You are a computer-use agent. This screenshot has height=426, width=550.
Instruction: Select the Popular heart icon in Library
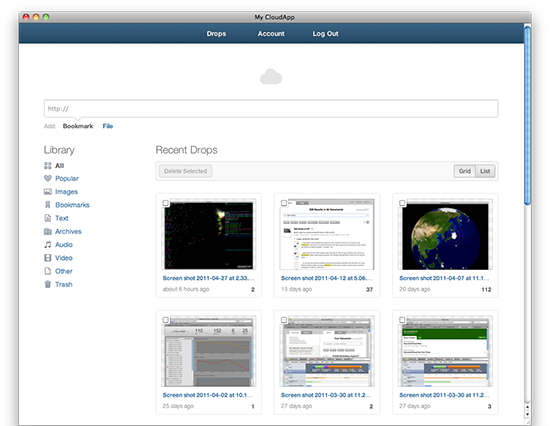(48, 178)
